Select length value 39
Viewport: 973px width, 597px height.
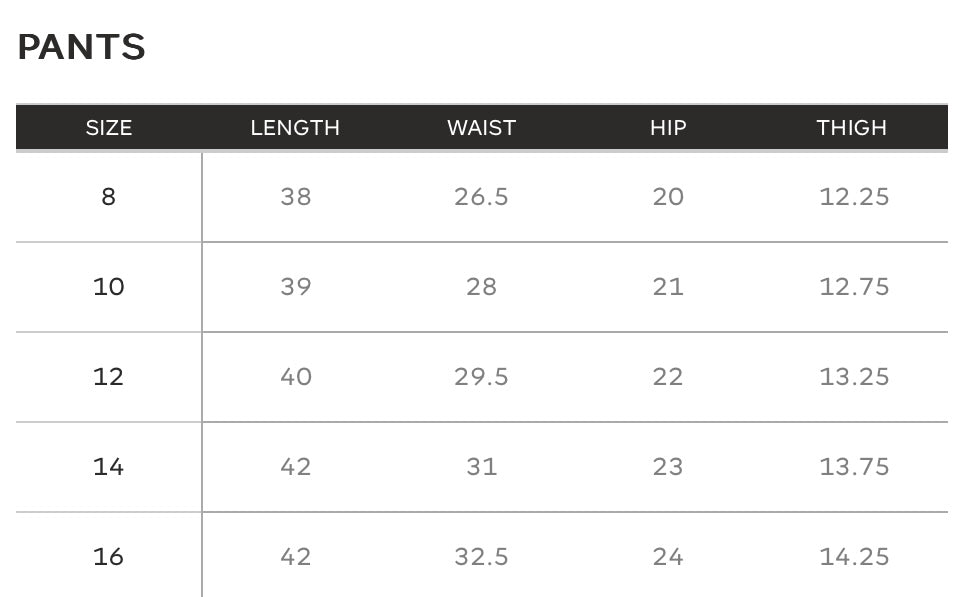point(295,287)
